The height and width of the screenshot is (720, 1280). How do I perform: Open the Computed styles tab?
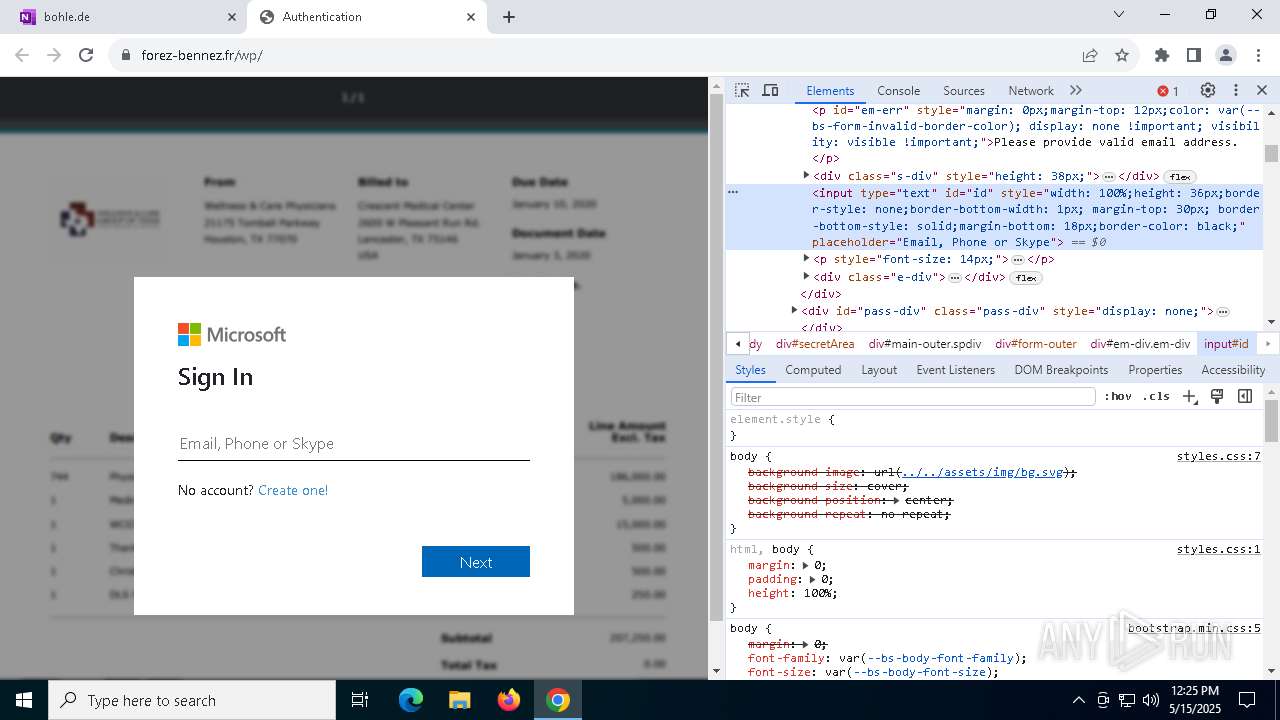[813, 370]
